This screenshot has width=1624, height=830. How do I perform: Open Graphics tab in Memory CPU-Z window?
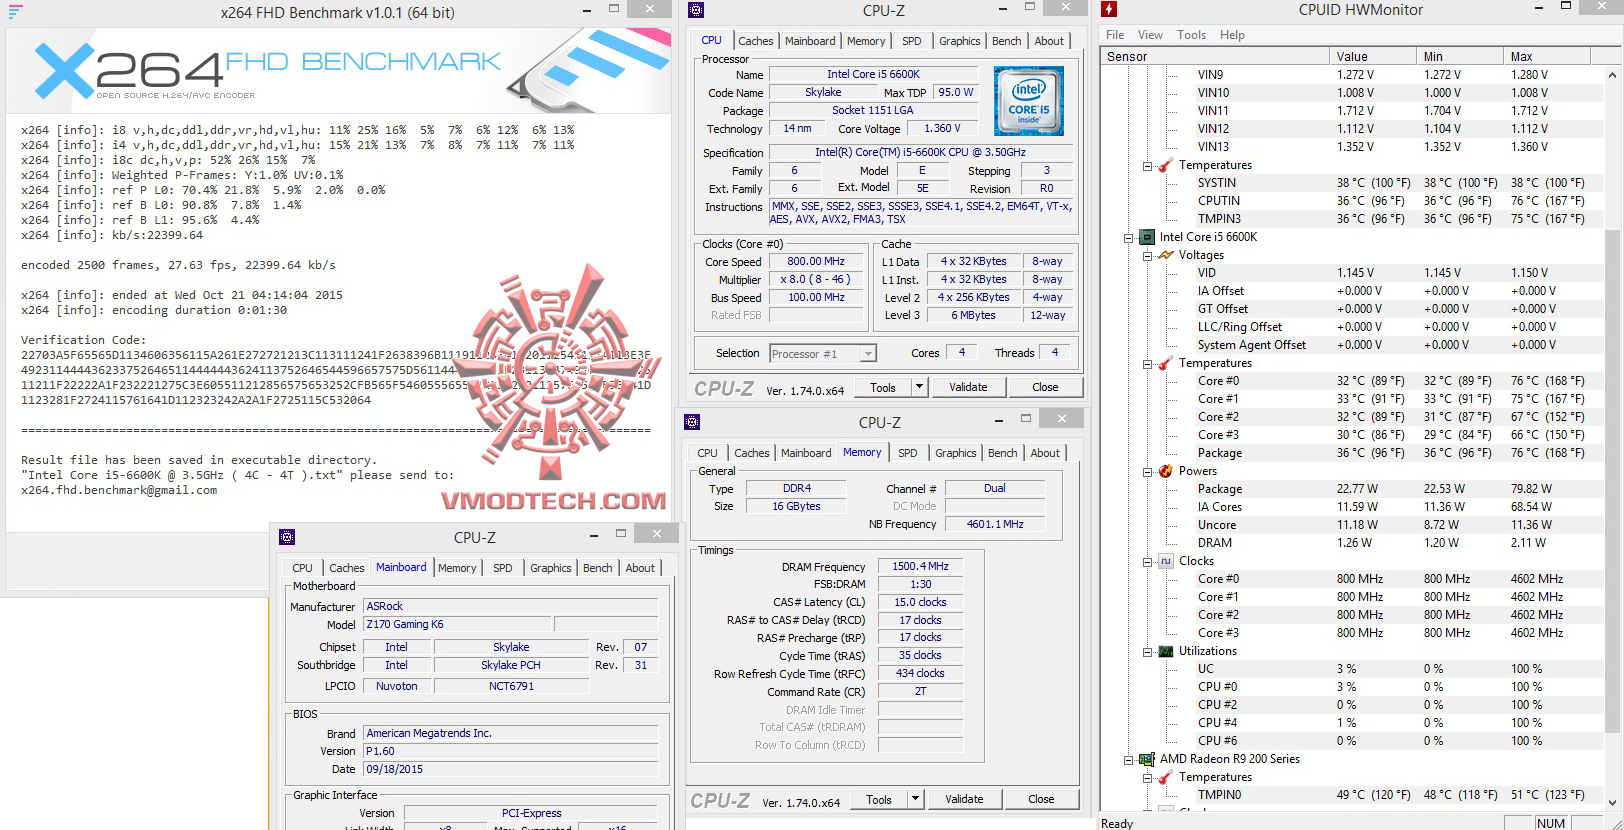[x=955, y=453]
